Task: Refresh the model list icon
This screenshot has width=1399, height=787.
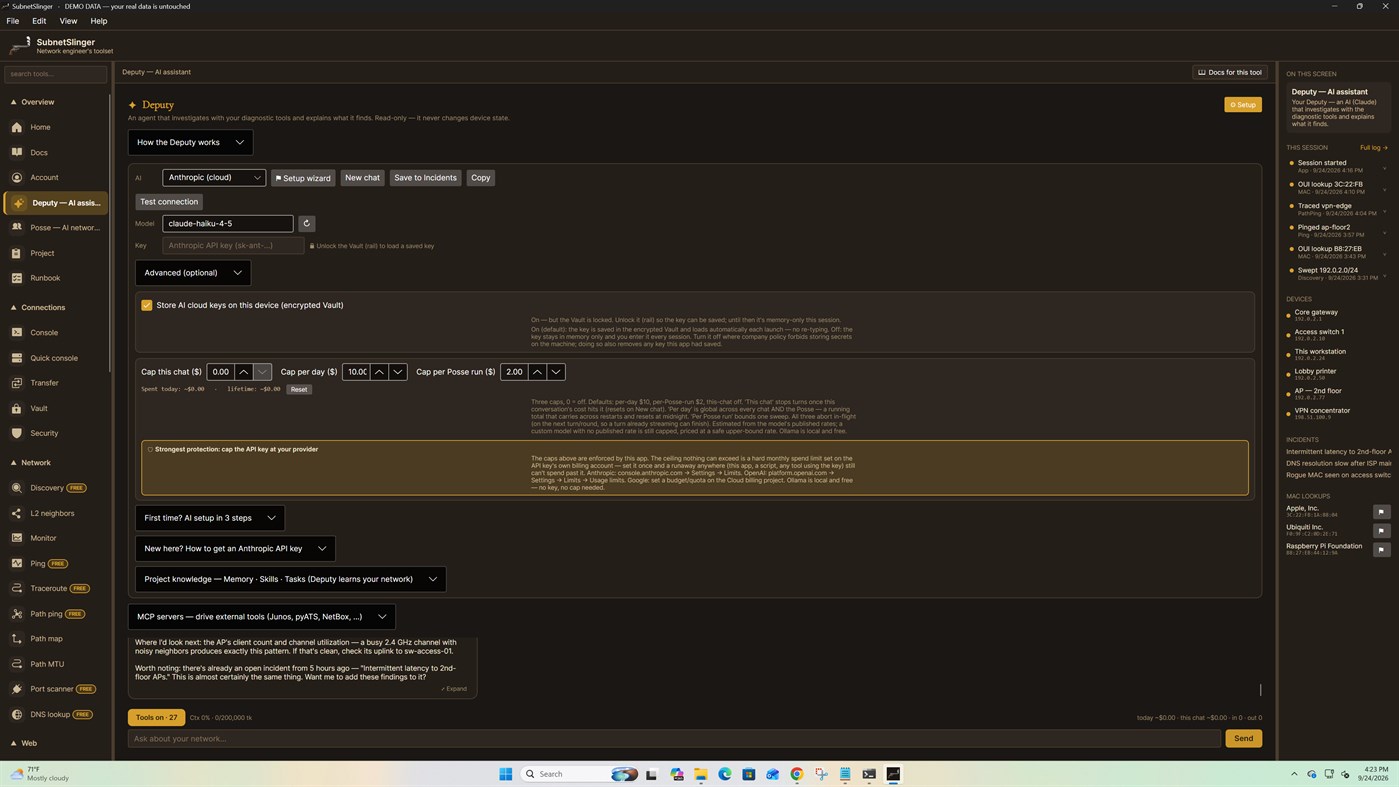Action: tap(306, 224)
